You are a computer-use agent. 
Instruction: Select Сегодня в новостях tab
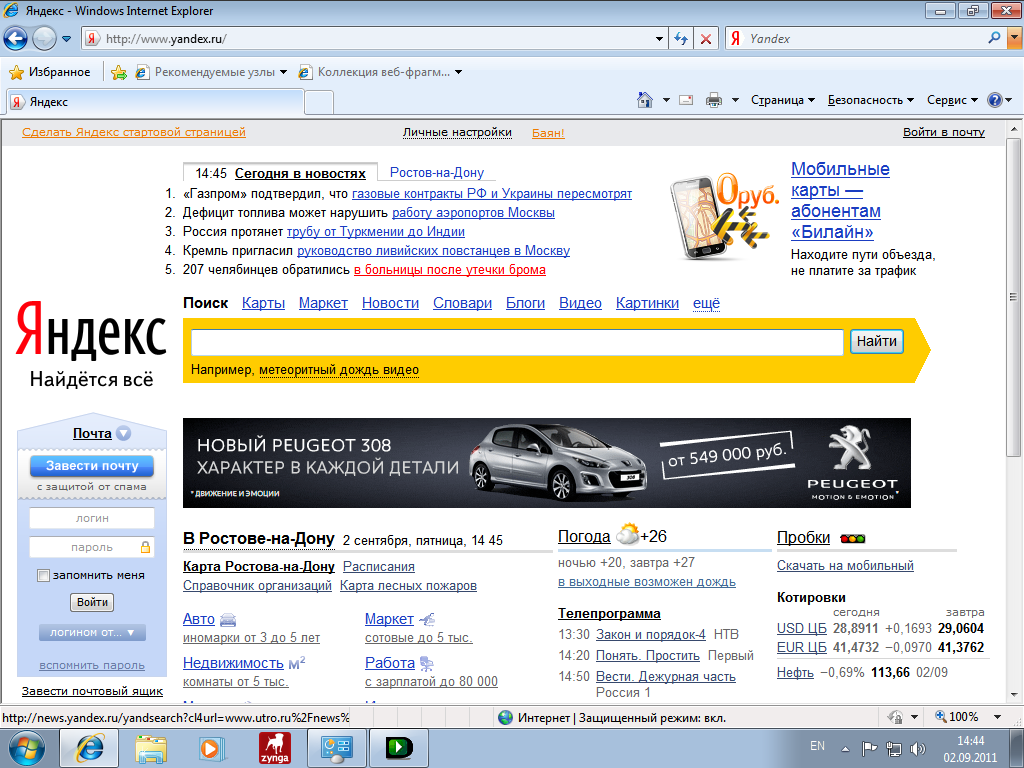pyautogui.click(x=300, y=173)
